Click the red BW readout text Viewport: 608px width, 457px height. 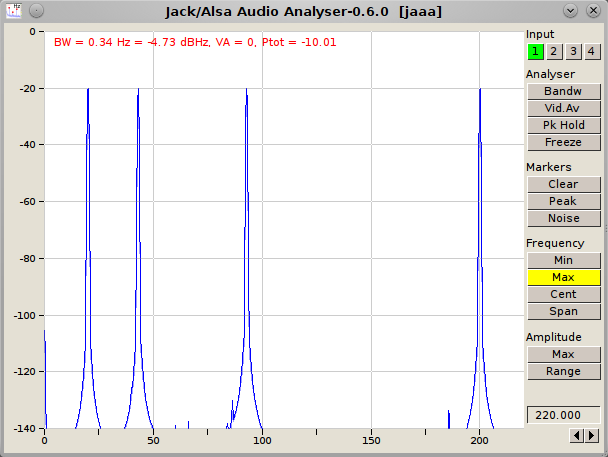click(195, 42)
